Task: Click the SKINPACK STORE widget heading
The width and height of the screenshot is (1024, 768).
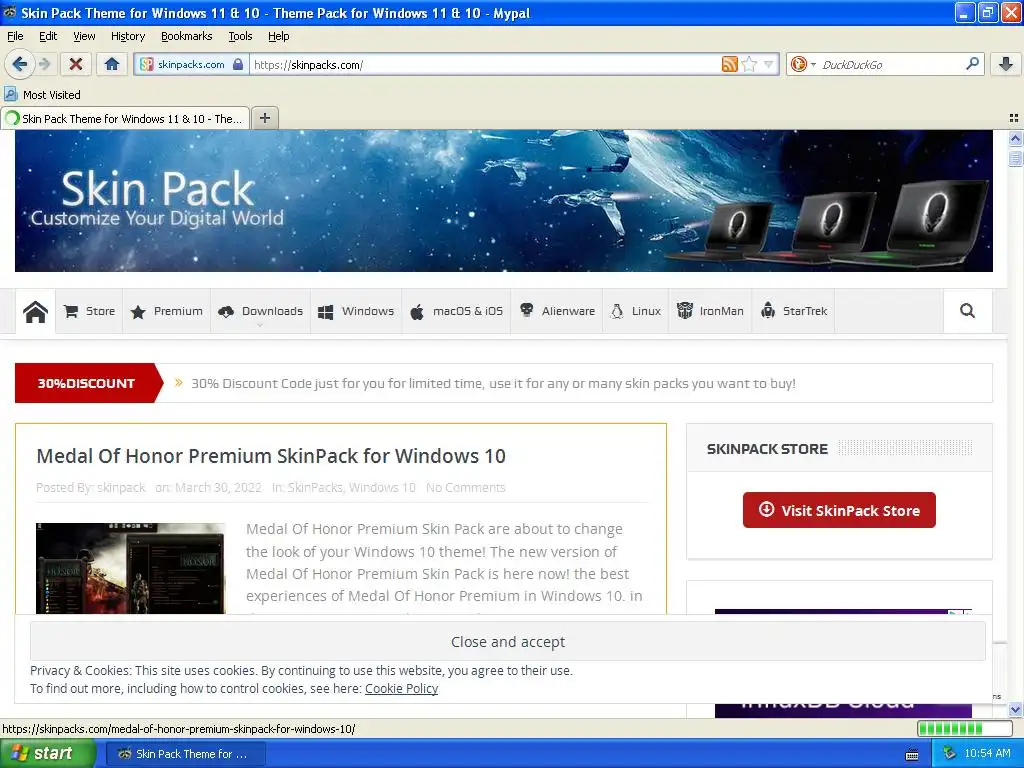Action: [x=767, y=449]
